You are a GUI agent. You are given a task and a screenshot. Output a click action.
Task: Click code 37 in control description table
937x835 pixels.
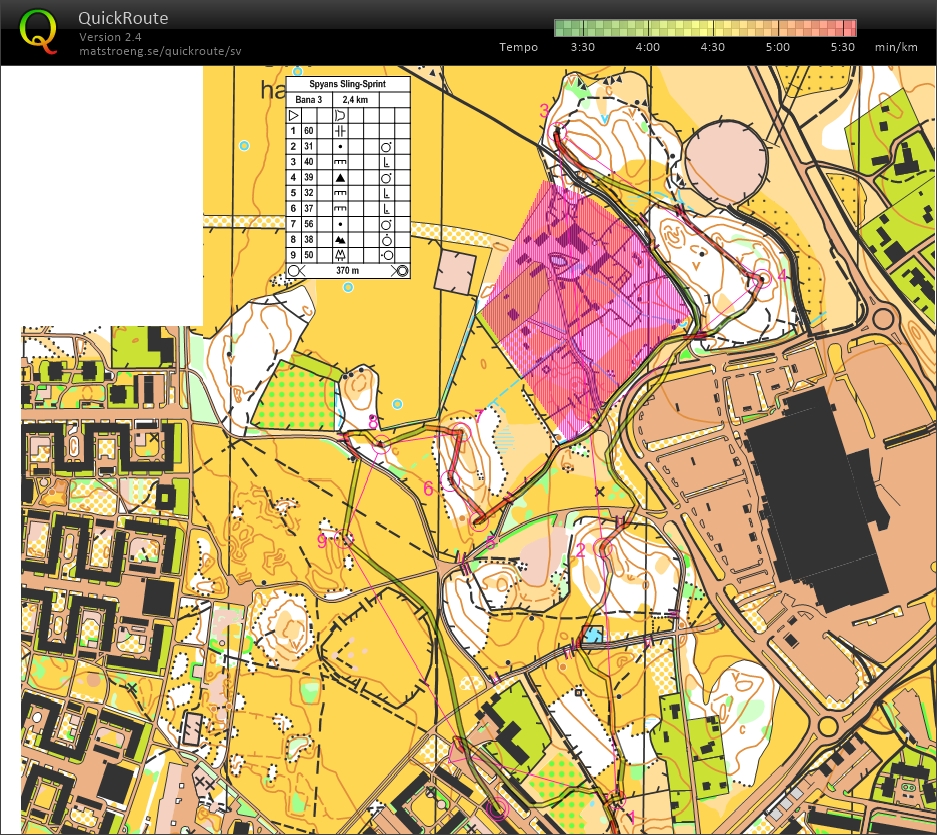[x=308, y=209]
